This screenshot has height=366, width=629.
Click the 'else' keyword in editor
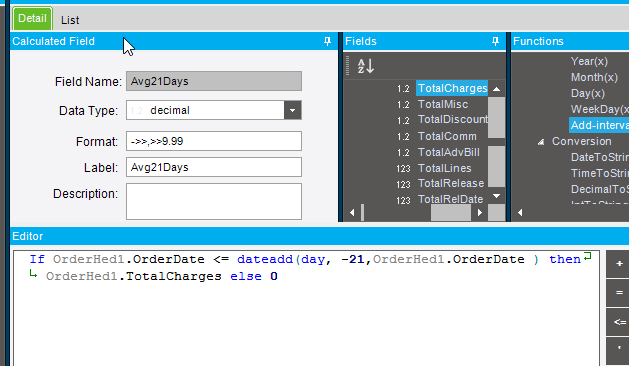[246, 277]
